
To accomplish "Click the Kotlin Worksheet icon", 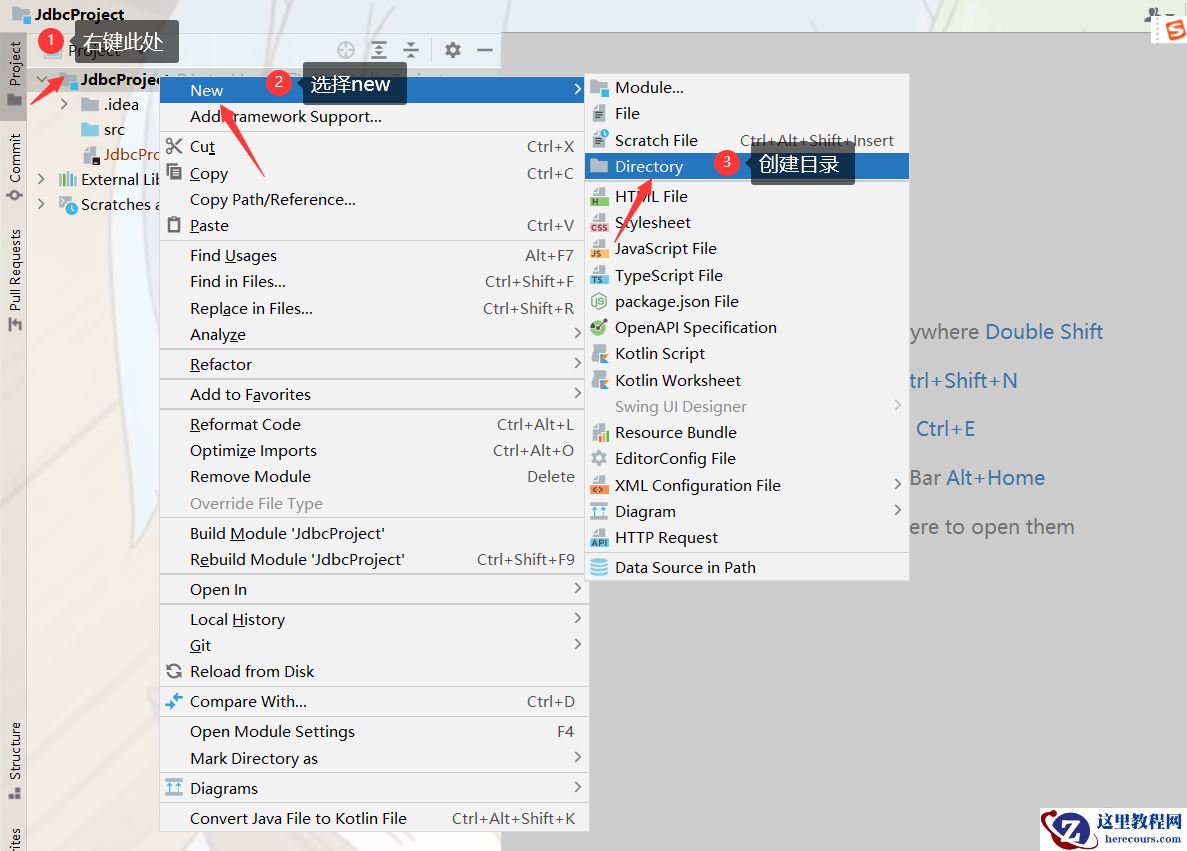I will 600,379.
